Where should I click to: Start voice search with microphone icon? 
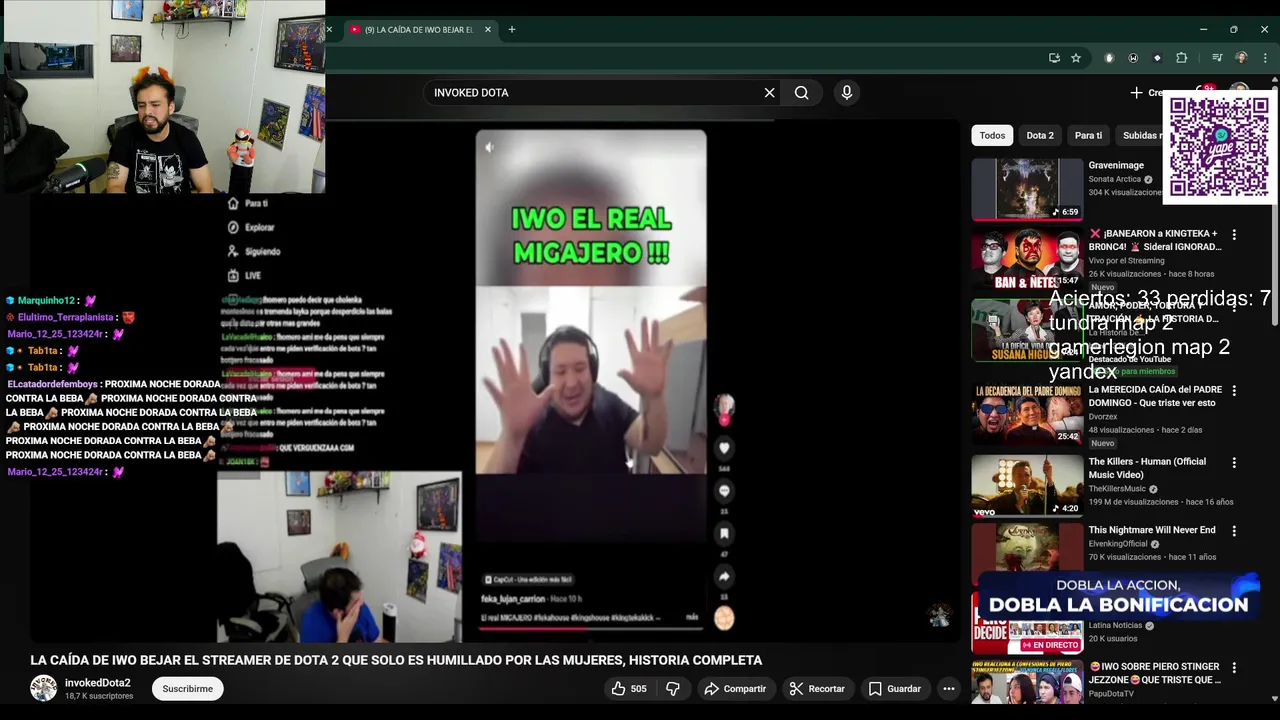click(x=846, y=92)
